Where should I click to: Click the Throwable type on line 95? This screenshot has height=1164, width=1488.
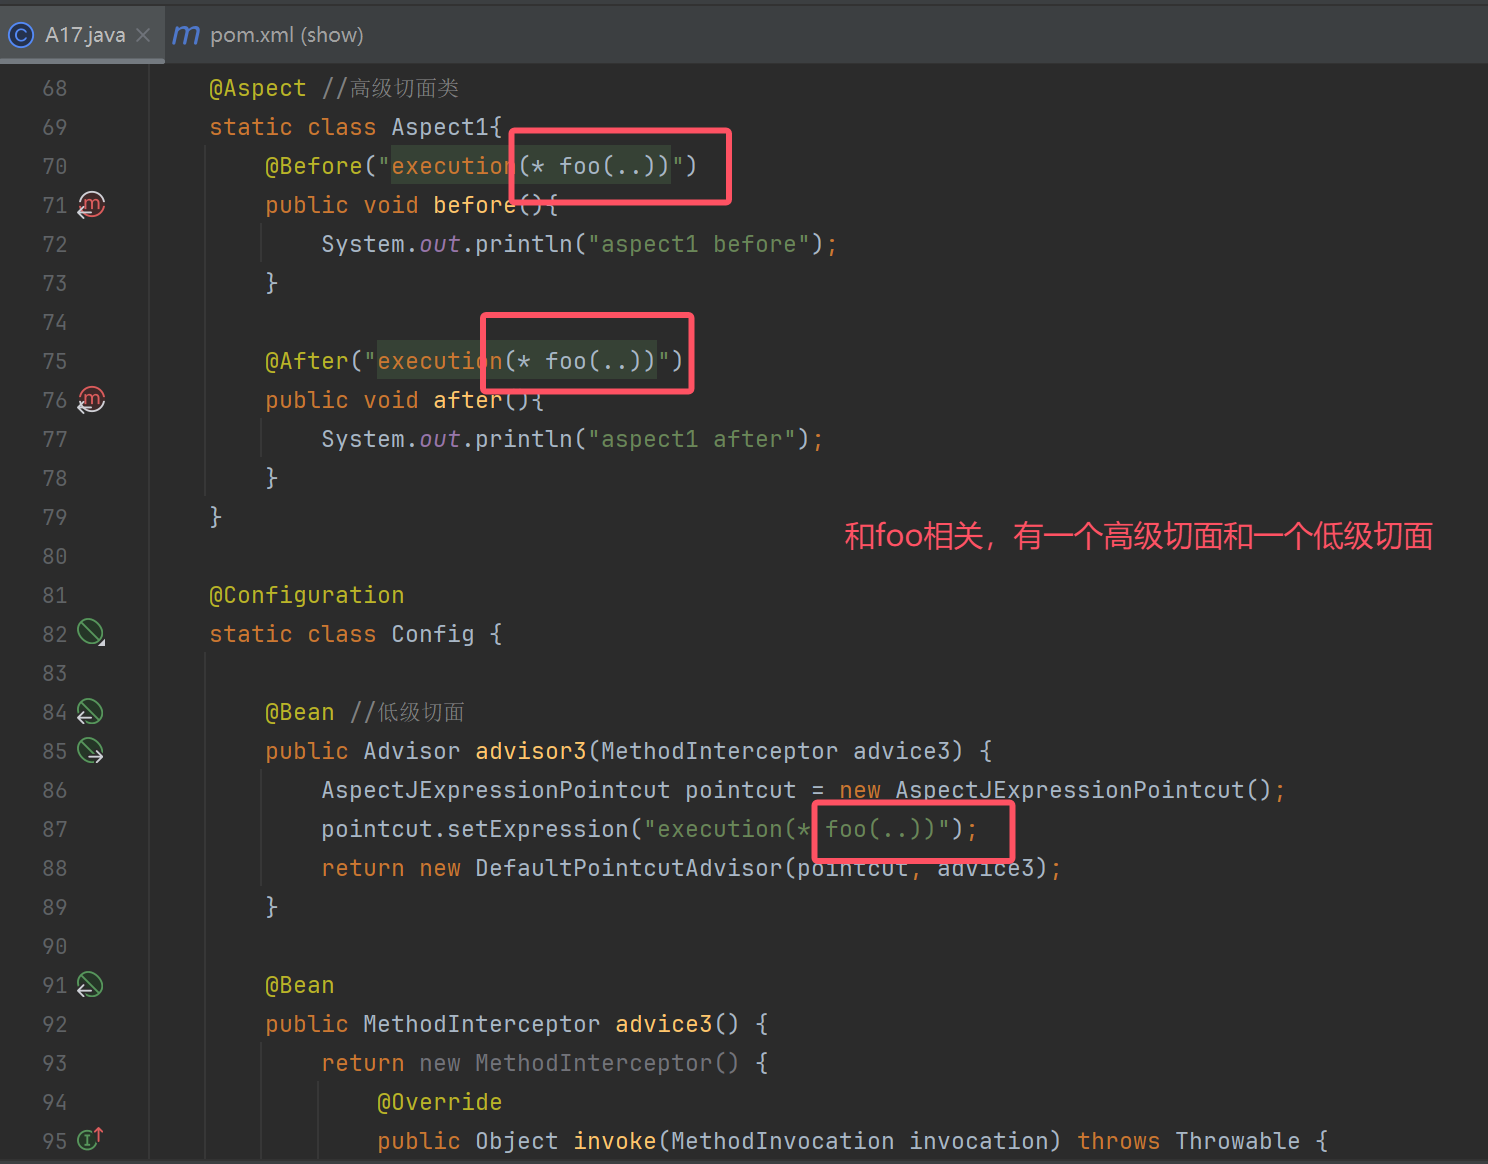click(x=1238, y=1141)
